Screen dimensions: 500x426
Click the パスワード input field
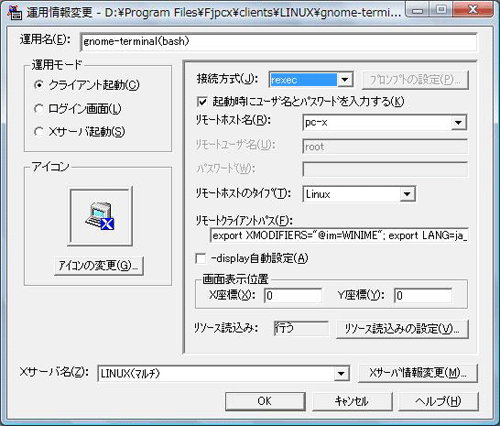click(385, 169)
